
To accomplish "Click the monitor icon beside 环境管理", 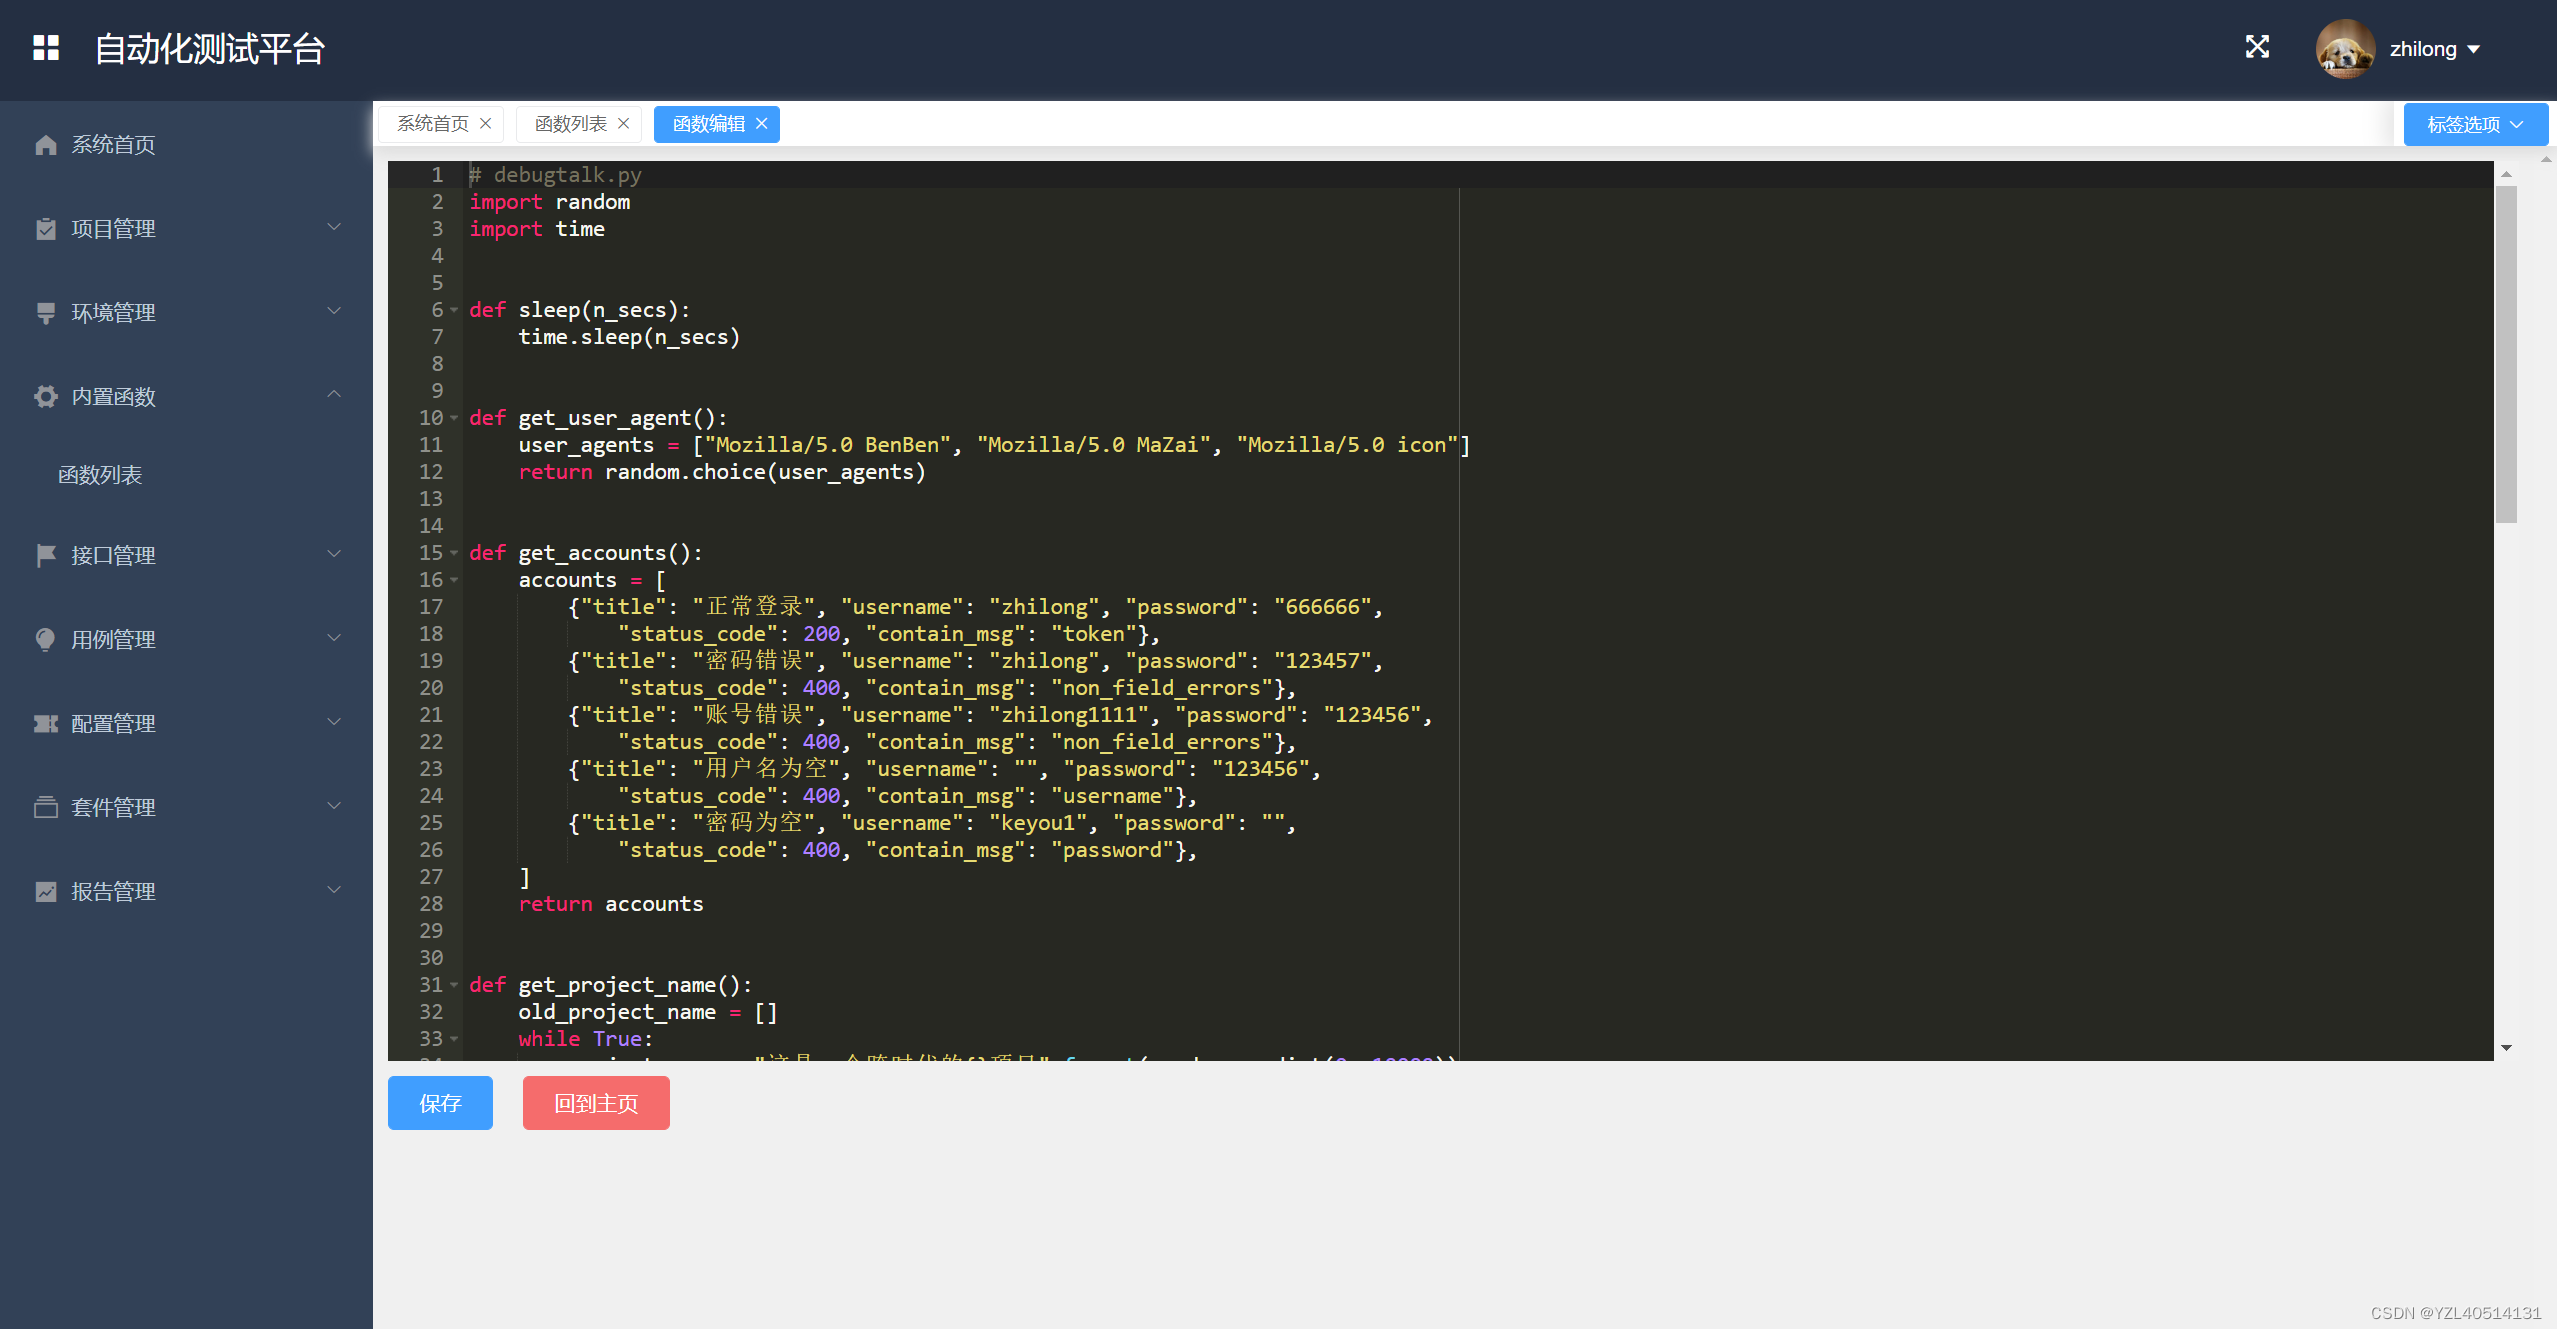I will tap(46, 313).
